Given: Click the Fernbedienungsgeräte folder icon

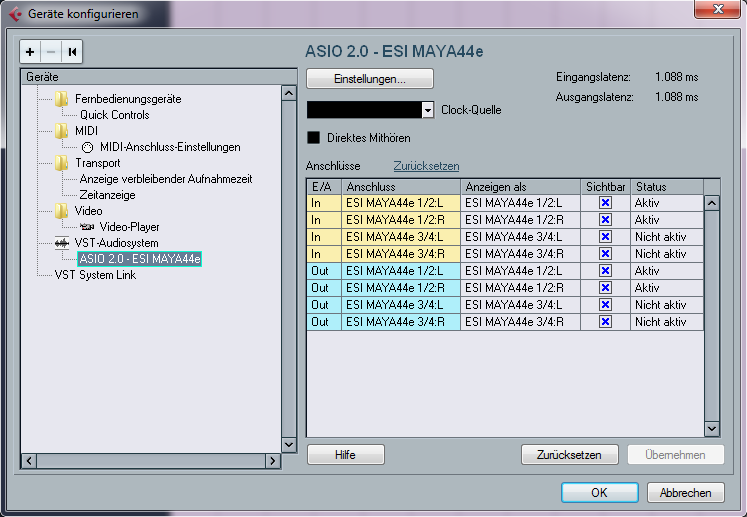Looking at the screenshot, I should 61,99.
